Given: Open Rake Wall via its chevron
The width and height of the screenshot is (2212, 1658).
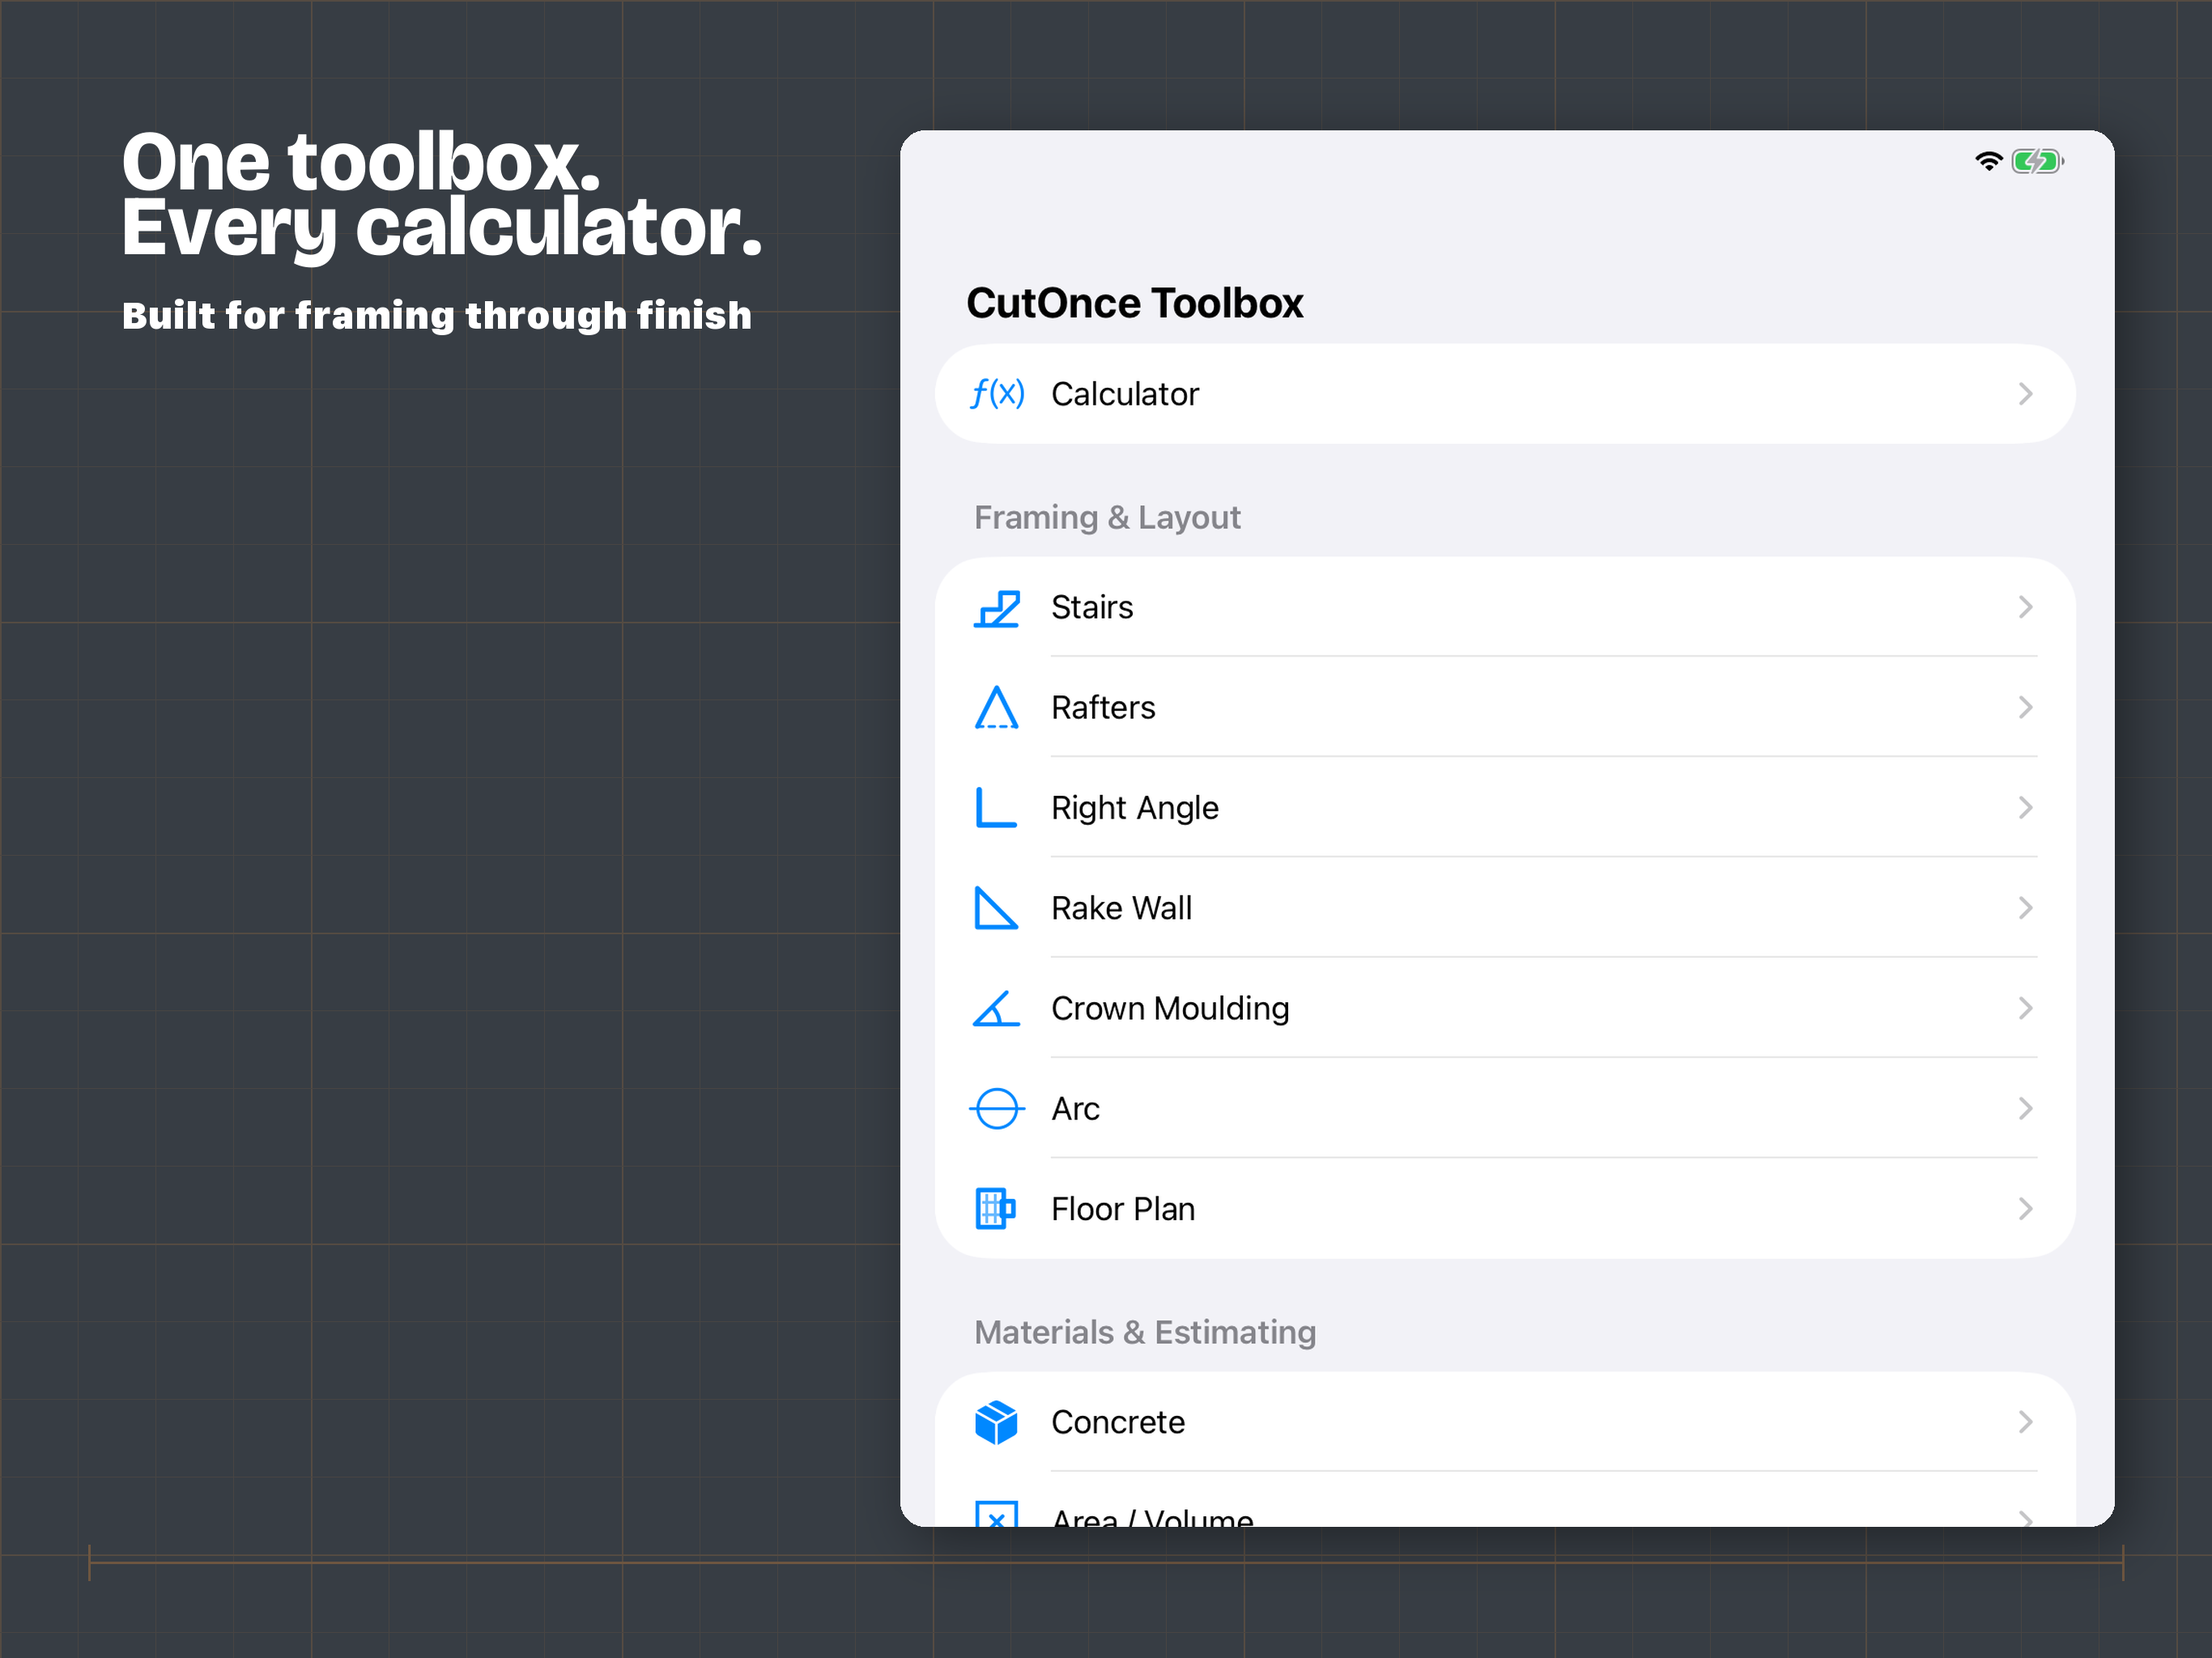Looking at the screenshot, I should [2025, 908].
